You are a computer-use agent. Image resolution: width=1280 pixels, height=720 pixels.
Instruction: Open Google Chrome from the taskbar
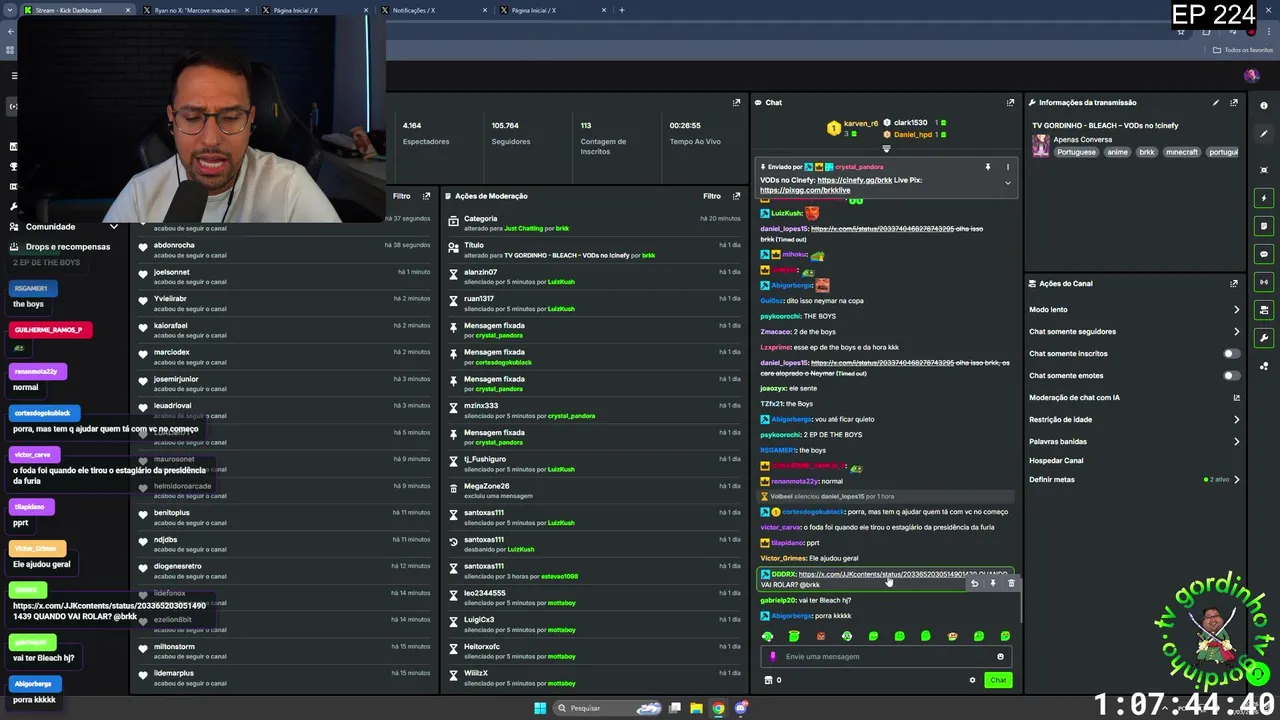click(x=718, y=708)
